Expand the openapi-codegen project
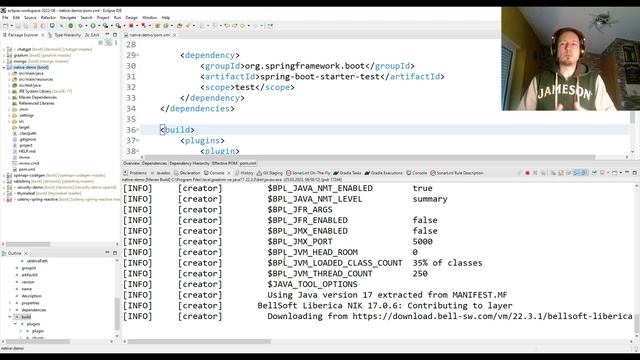Screen dimensions: 640x360 pyautogui.click(x=4, y=176)
